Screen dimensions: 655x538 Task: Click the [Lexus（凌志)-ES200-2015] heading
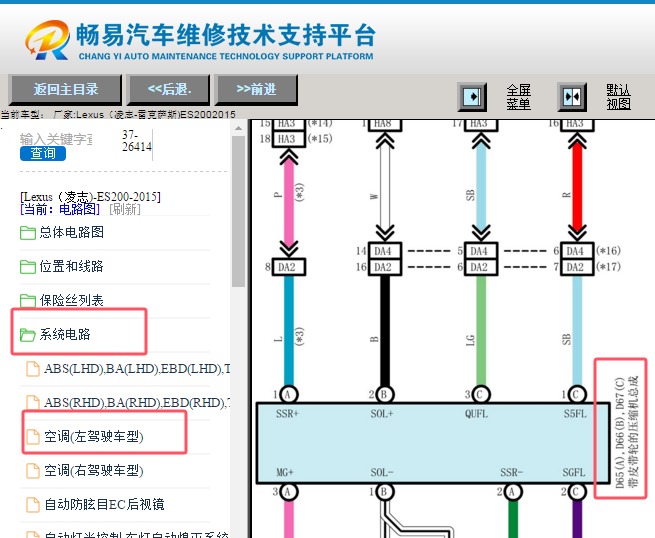pyautogui.click(x=90, y=196)
